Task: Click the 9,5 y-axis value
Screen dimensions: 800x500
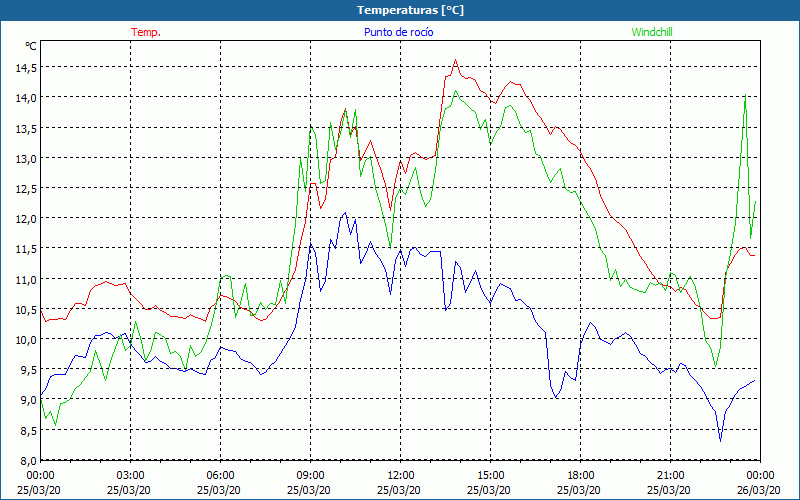Action: point(29,370)
